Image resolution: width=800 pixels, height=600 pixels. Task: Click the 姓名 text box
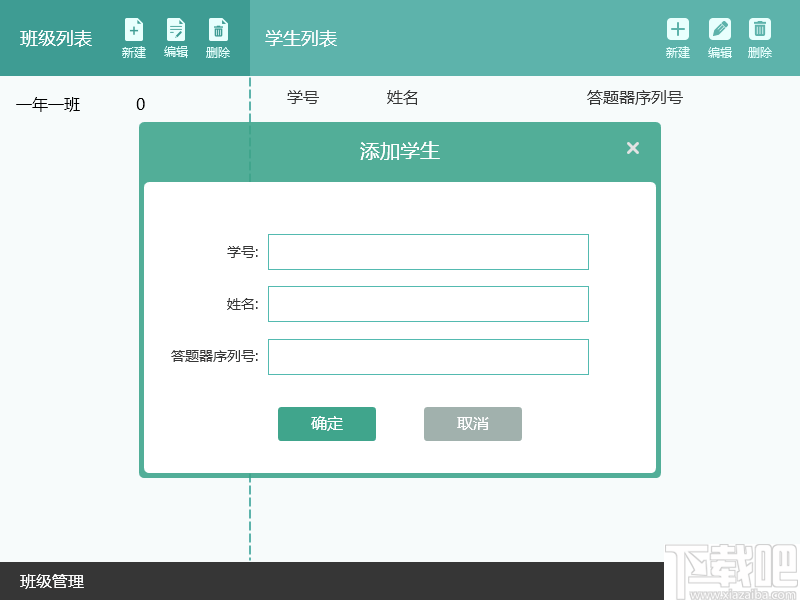[x=428, y=304]
